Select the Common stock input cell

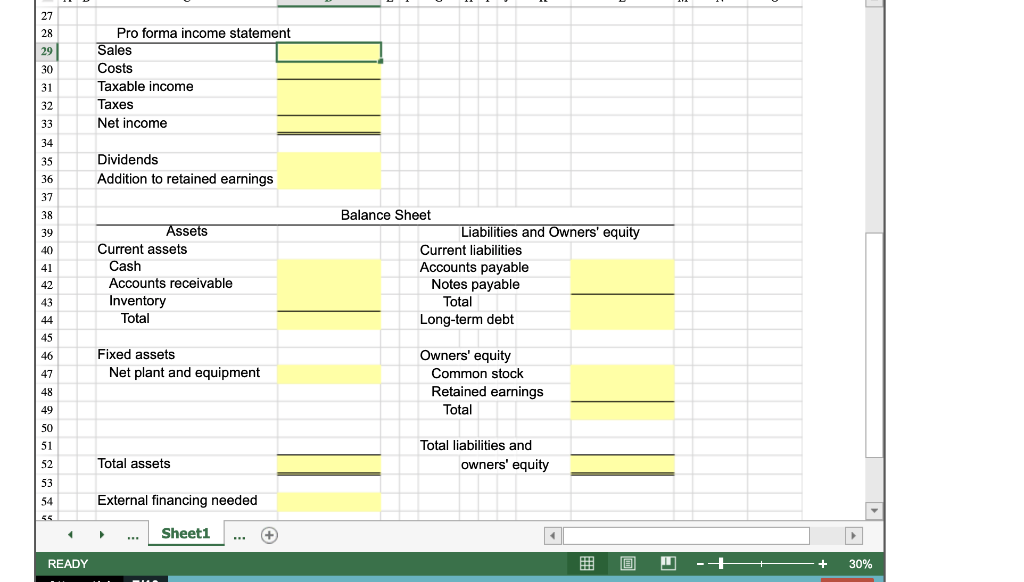pos(622,374)
